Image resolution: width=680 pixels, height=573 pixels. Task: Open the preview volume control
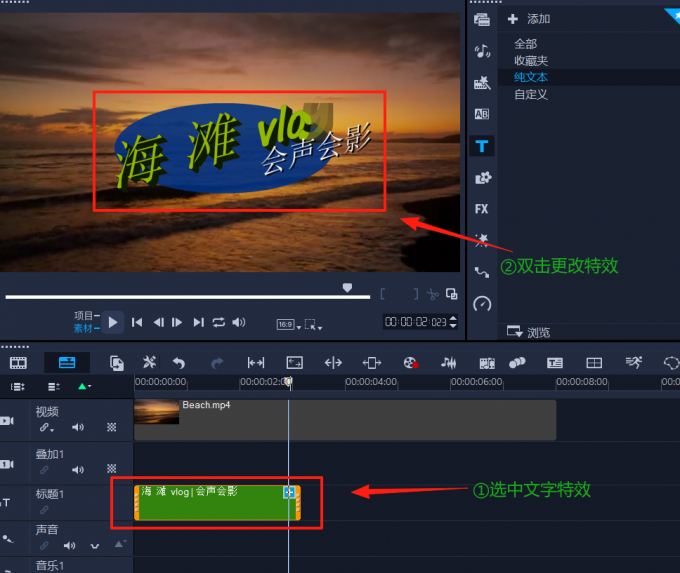(239, 322)
